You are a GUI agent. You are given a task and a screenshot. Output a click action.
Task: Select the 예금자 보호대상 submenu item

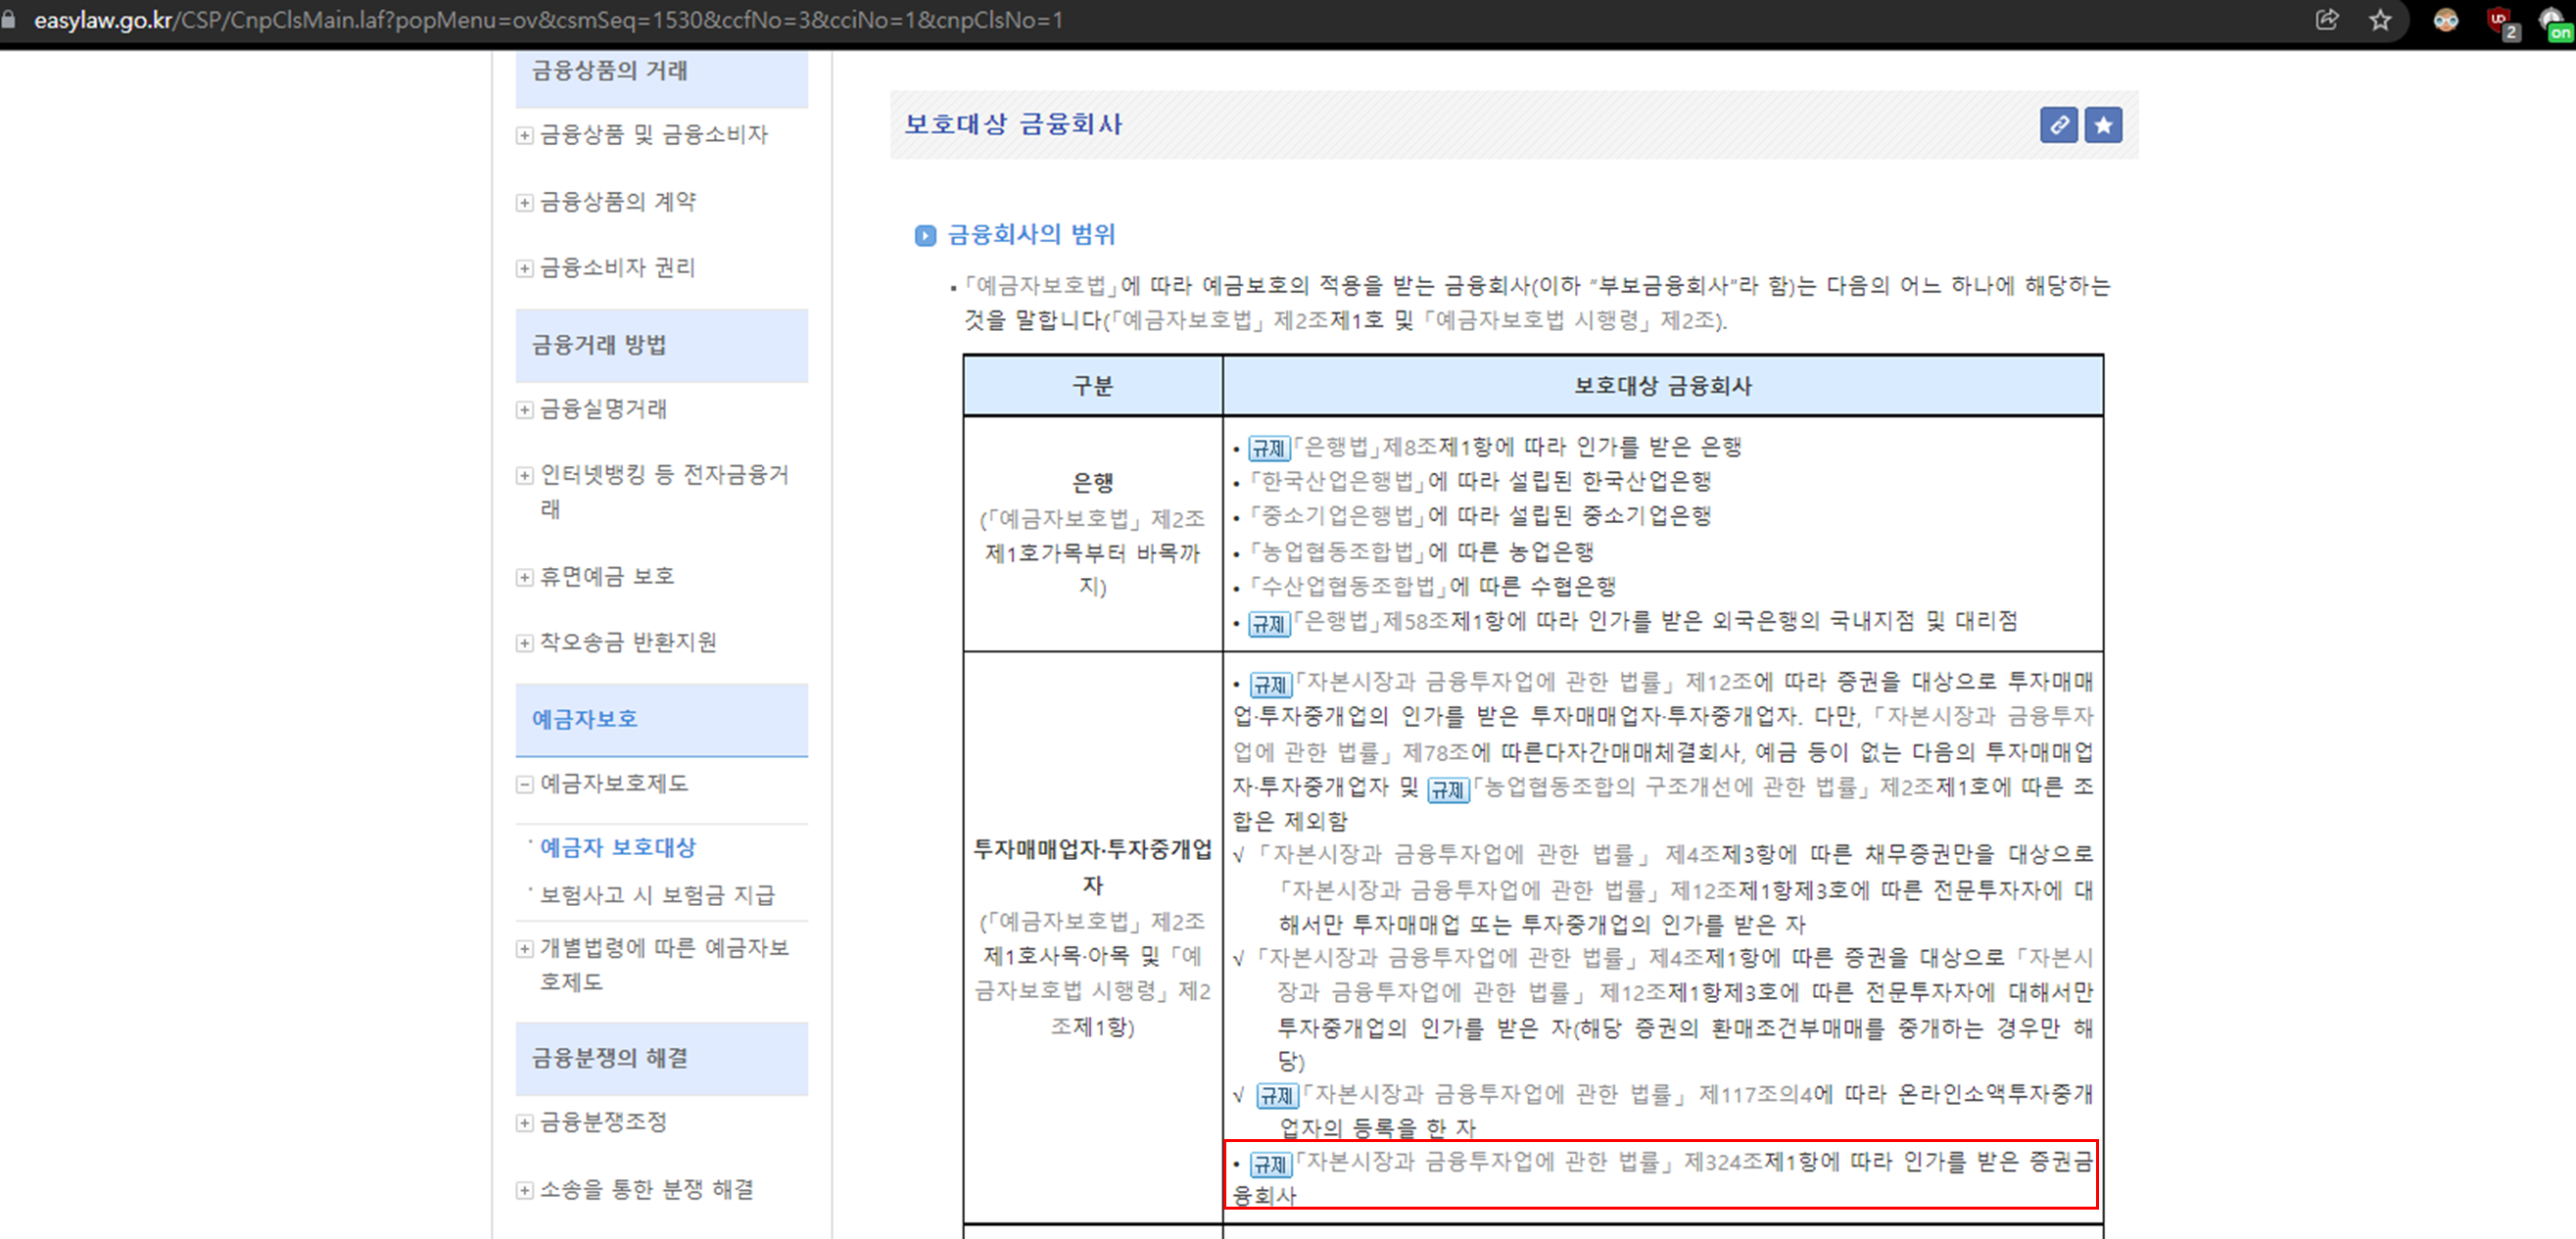(x=617, y=848)
